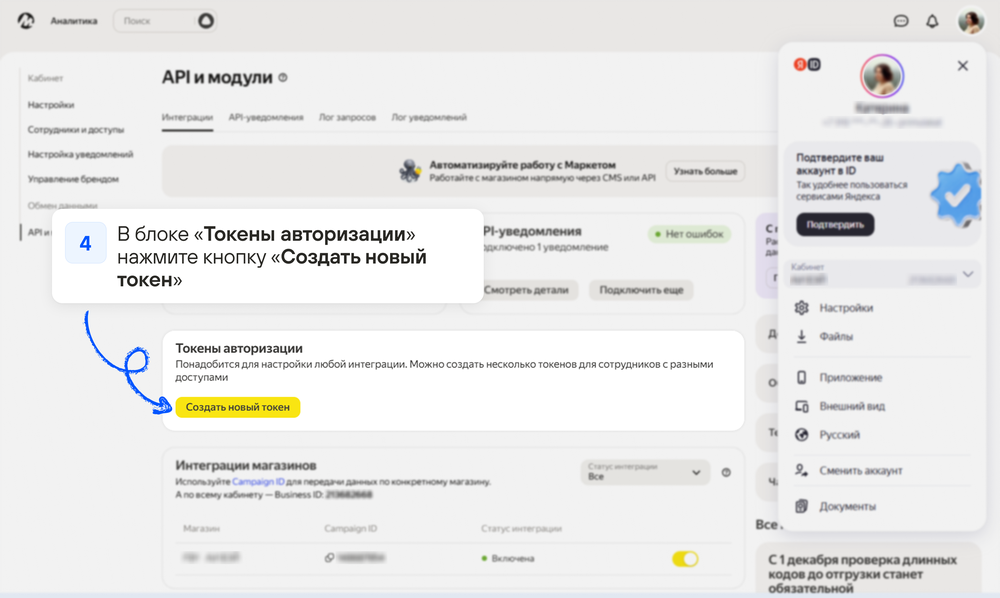The image size is (1000, 598).
Task: Click the Campaign ID column header
Action: [351, 529]
